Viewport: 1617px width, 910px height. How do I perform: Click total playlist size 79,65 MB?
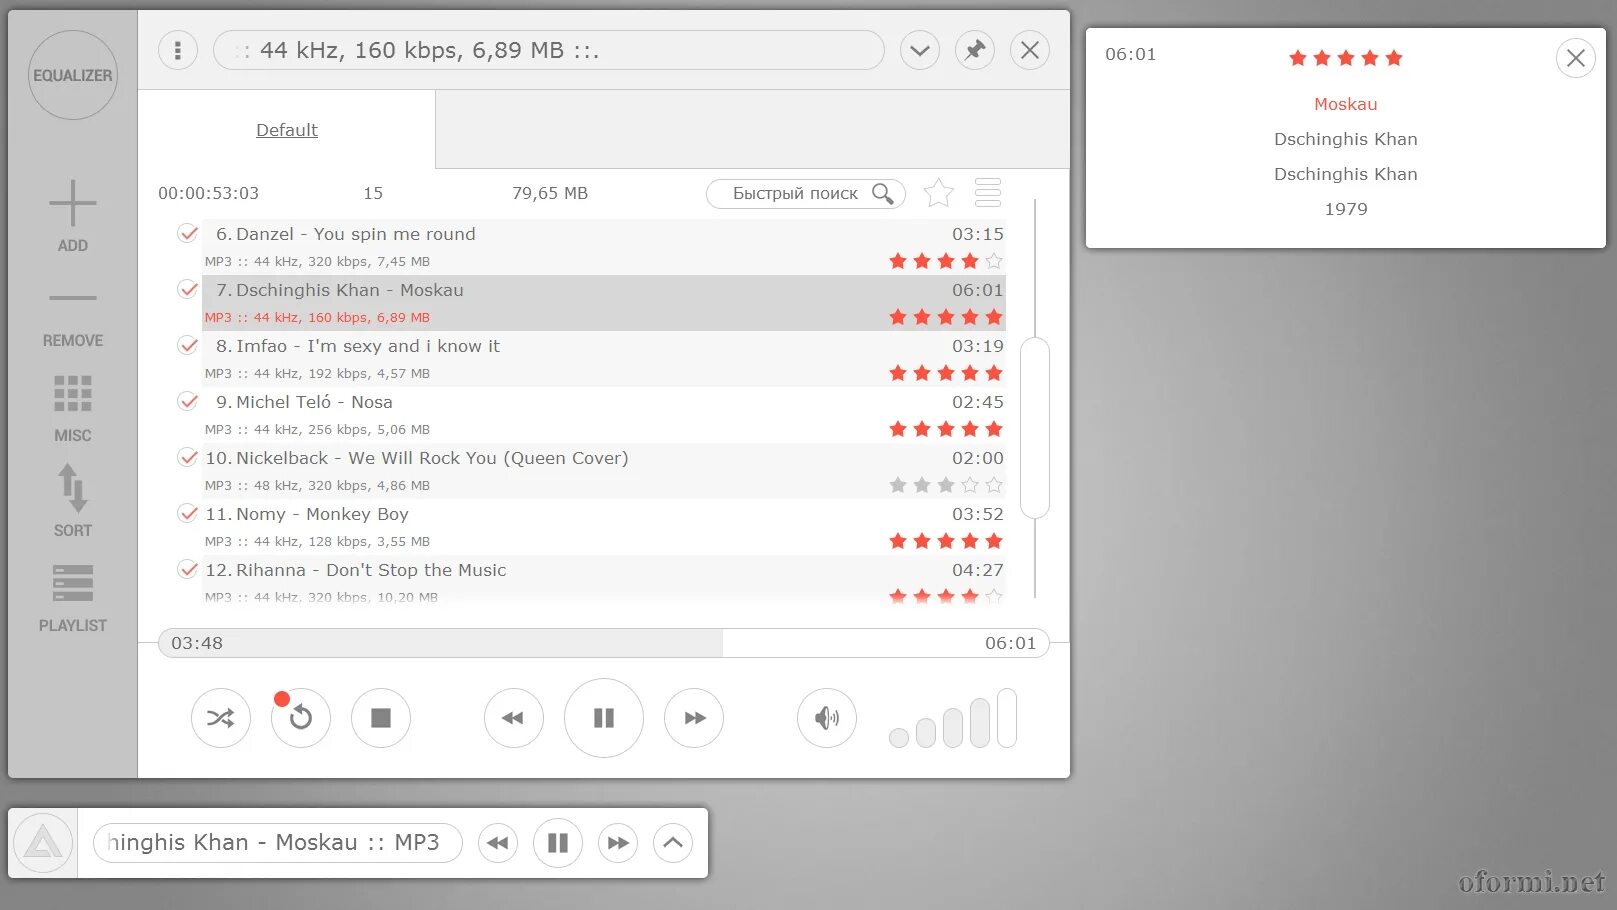550,193
